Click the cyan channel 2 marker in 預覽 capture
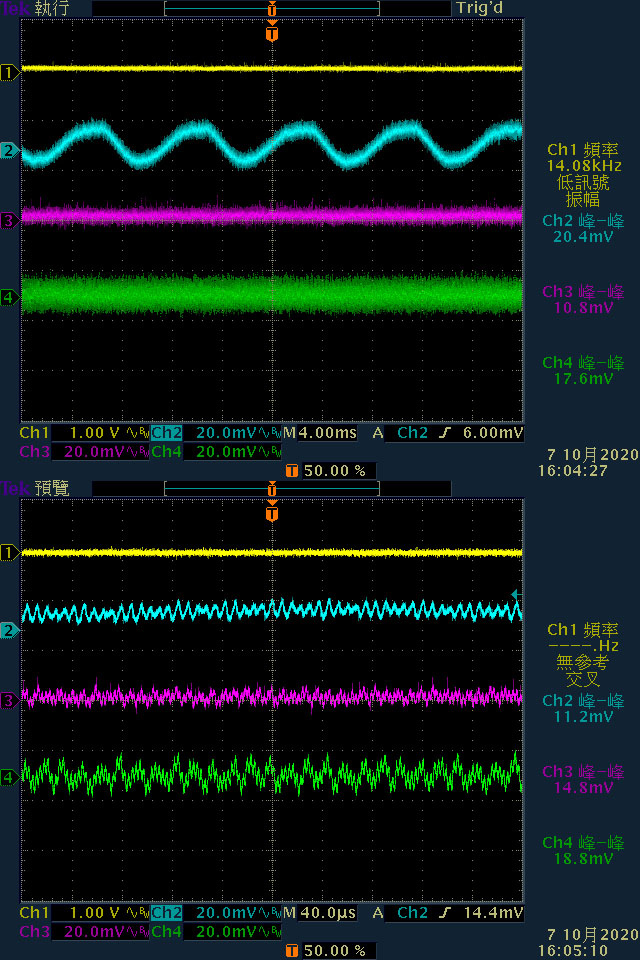The width and height of the screenshot is (640, 960). [9, 630]
